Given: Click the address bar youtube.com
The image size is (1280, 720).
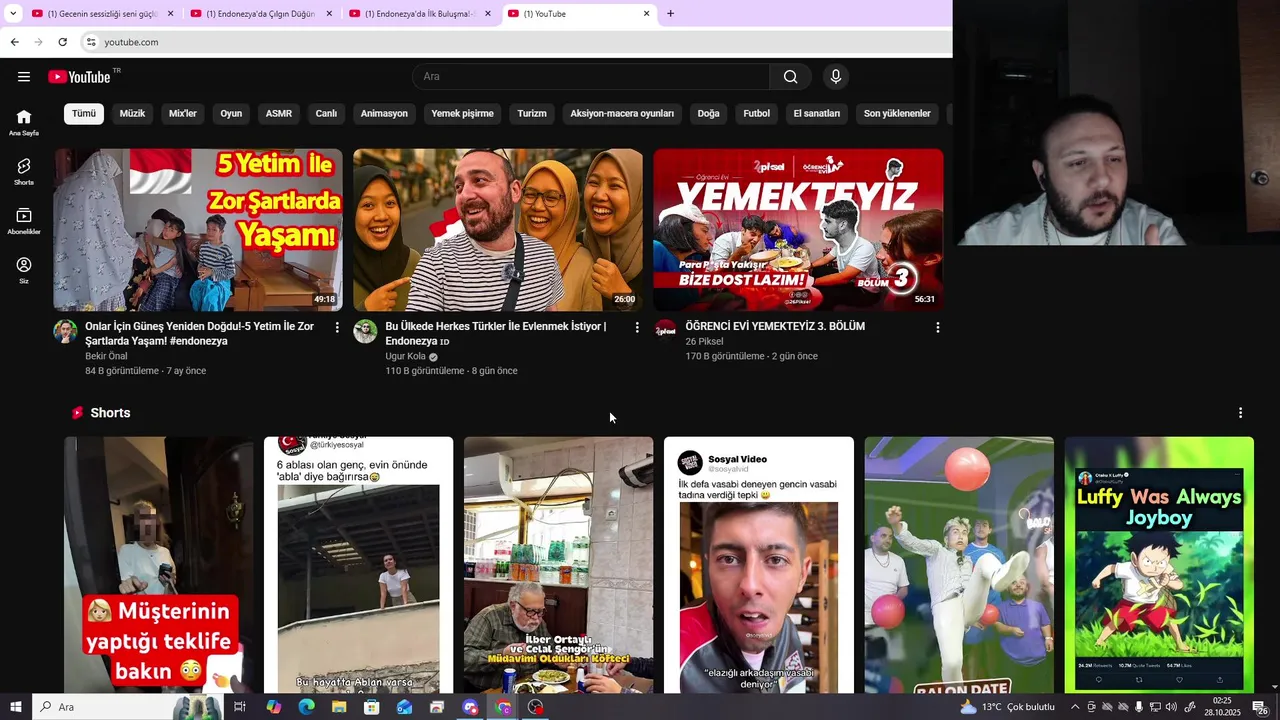Looking at the screenshot, I should point(131,42).
